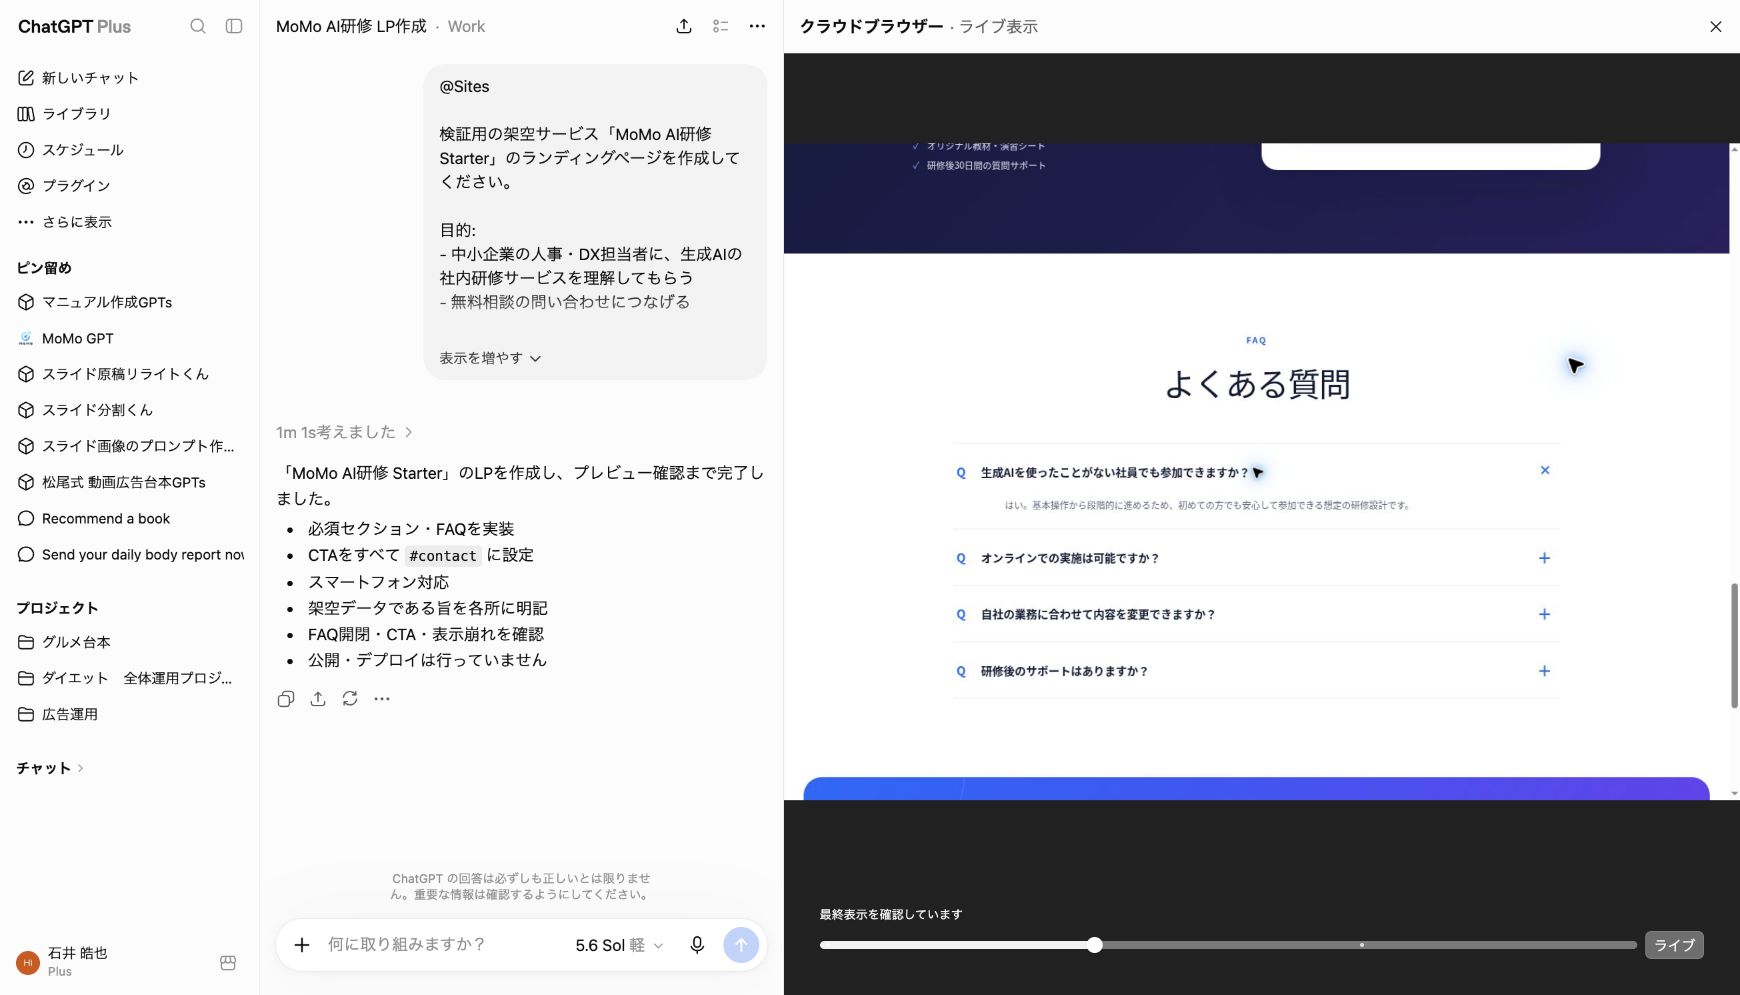1740x995 pixels.
Task: Open the search icon in sidebar header
Action: (198, 27)
